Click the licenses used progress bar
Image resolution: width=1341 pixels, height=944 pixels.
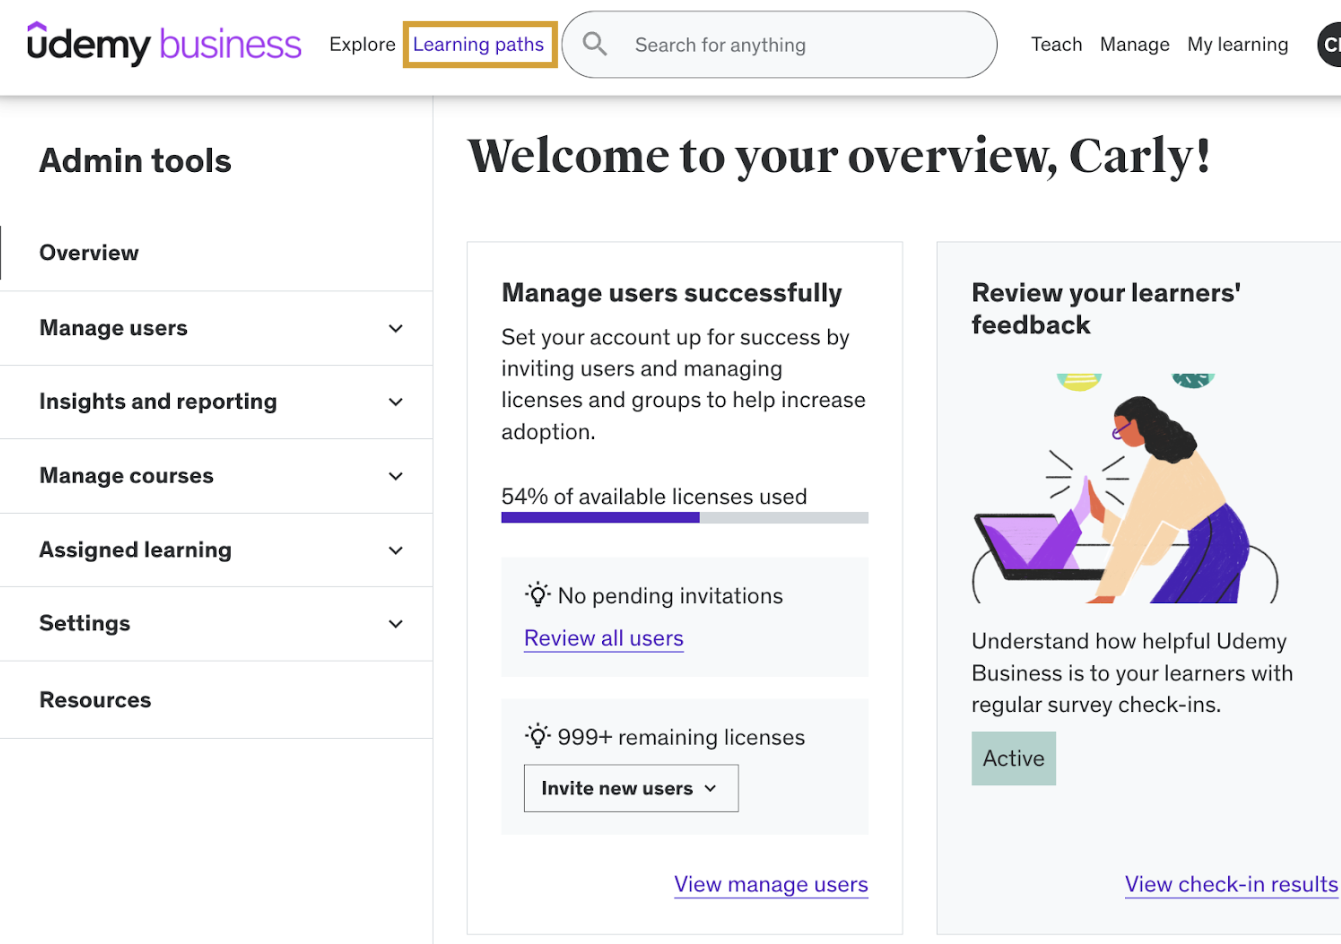(x=684, y=517)
